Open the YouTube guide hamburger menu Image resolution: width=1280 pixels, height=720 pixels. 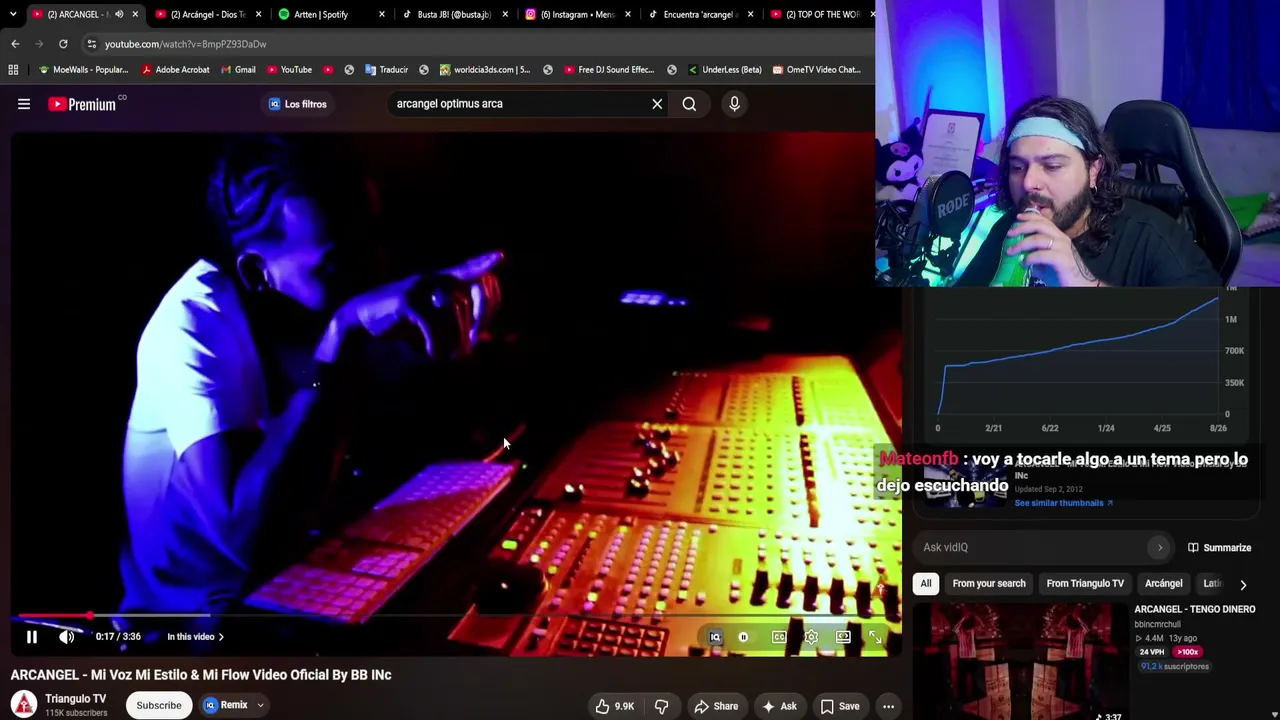pyautogui.click(x=24, y=104)
